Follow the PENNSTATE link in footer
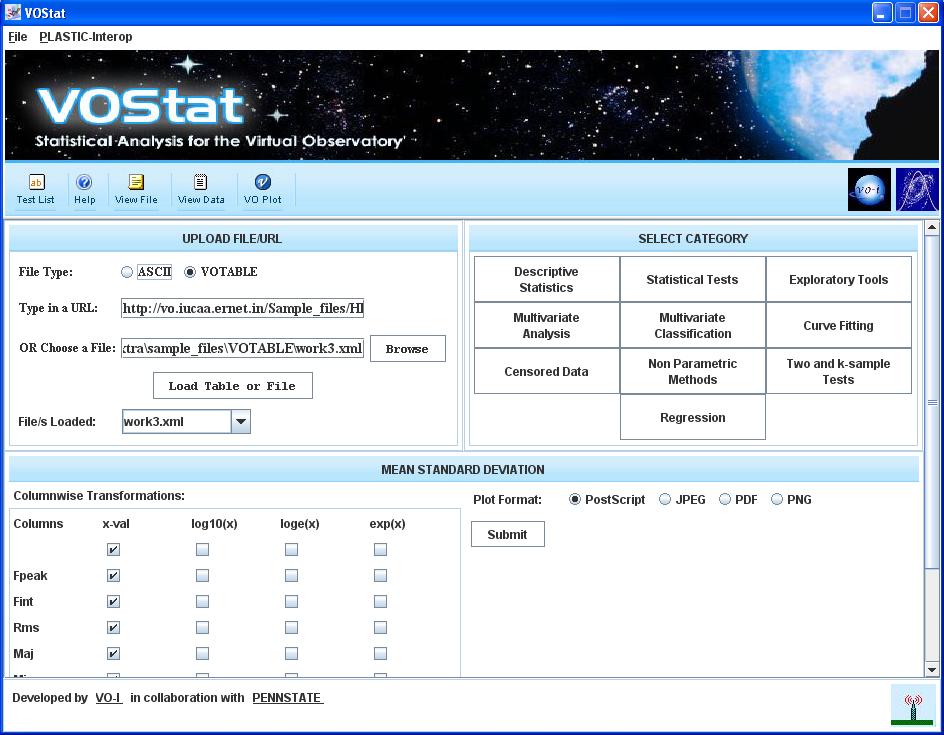Screen dimensions: 944x735 287,698
